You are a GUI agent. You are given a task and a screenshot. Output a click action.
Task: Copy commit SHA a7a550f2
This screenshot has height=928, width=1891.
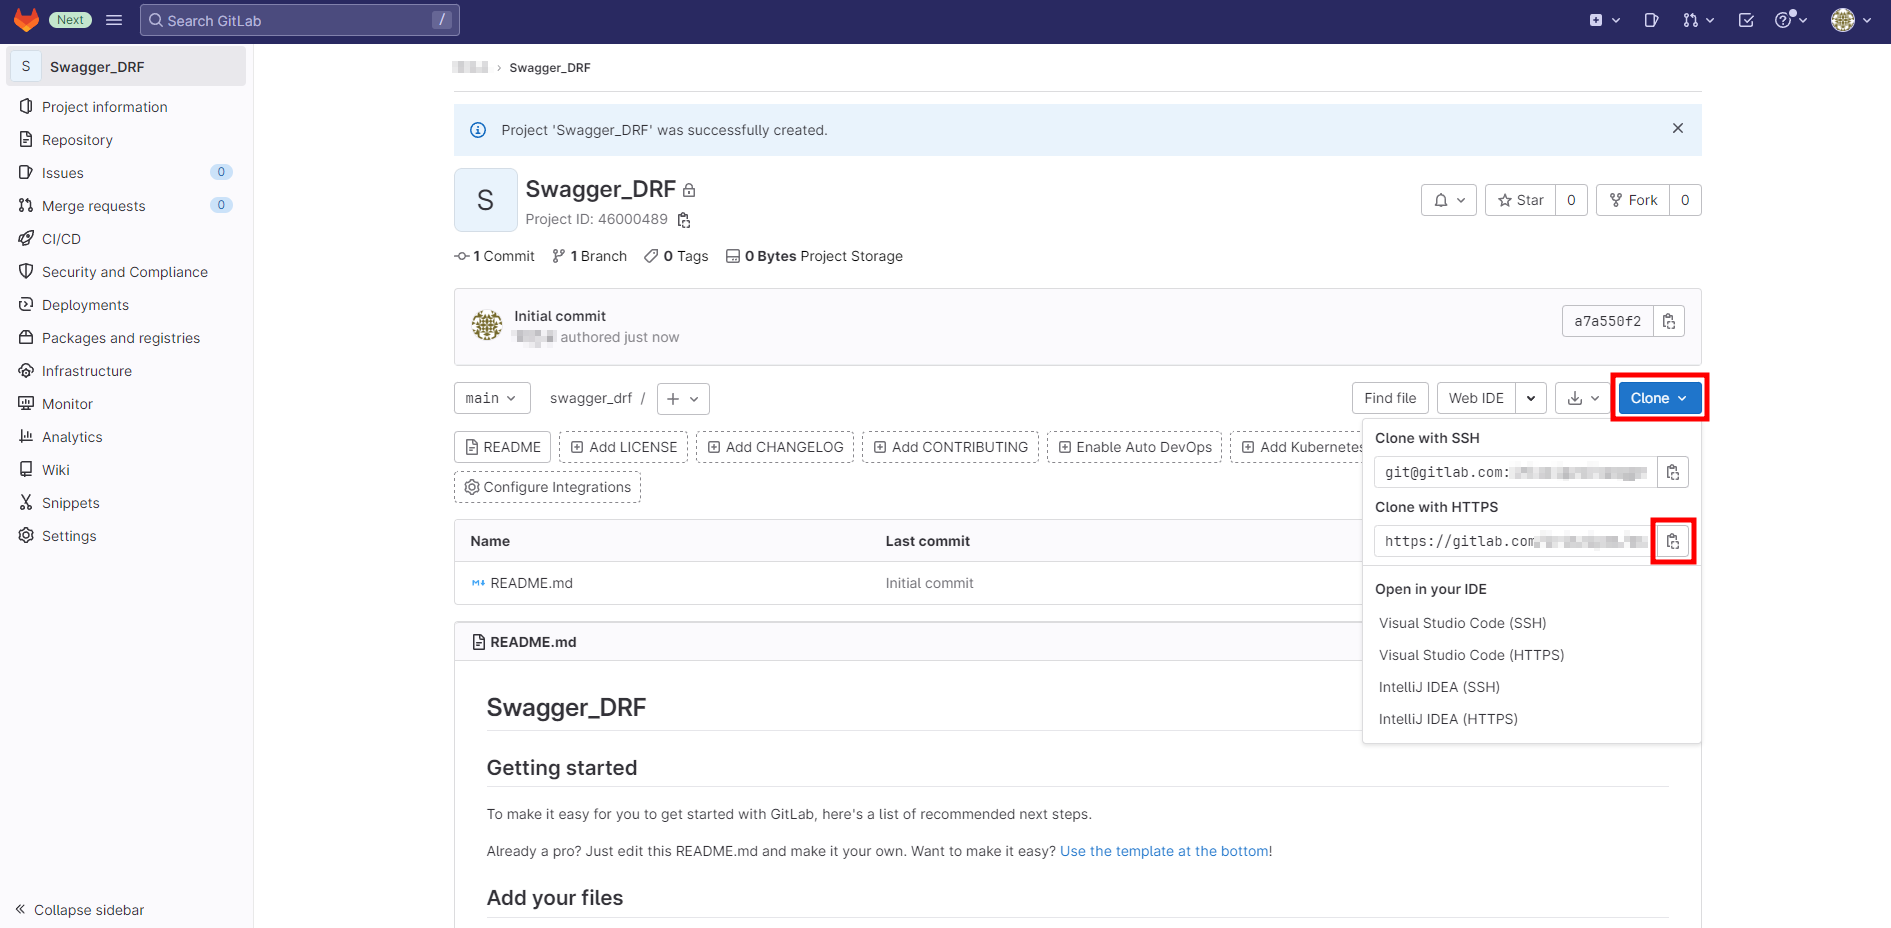point(1669,321)
